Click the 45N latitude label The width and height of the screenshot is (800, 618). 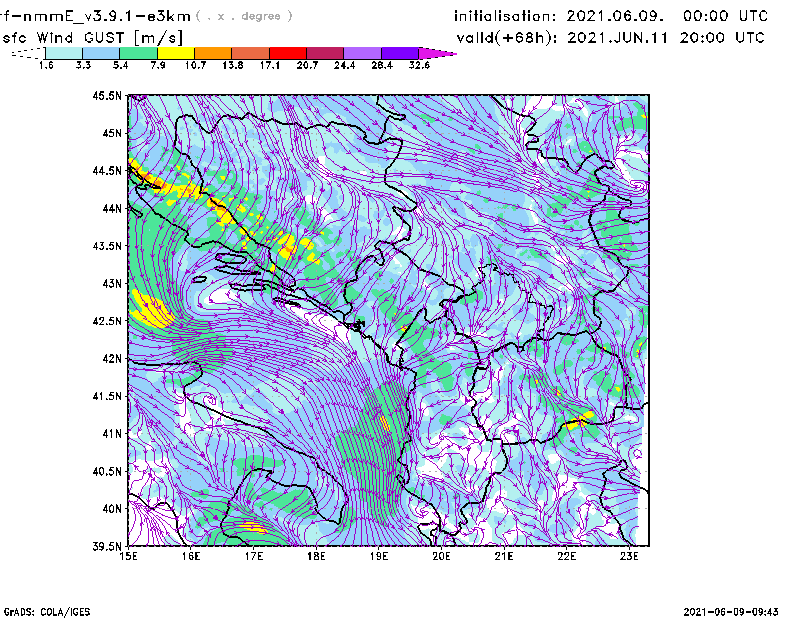pyautogui.click(x=112, y=133)
